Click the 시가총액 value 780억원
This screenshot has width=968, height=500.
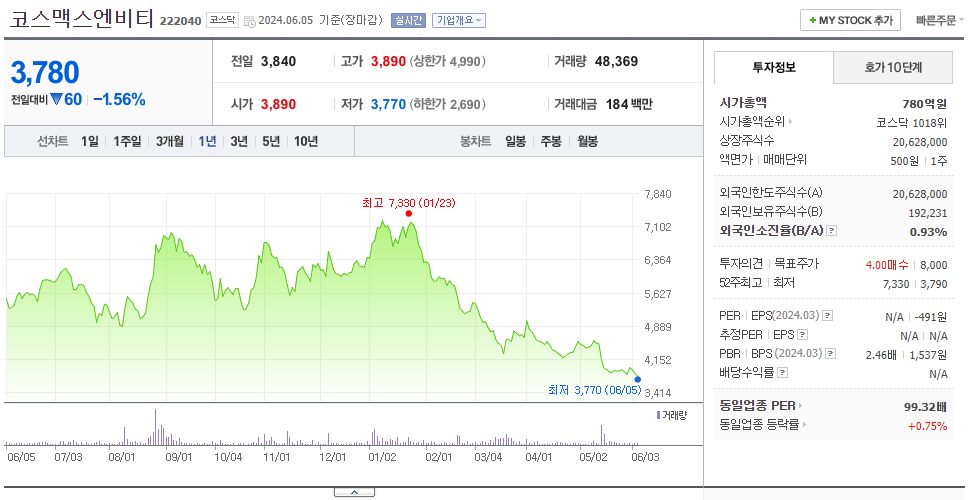click(x=924, y=104)
